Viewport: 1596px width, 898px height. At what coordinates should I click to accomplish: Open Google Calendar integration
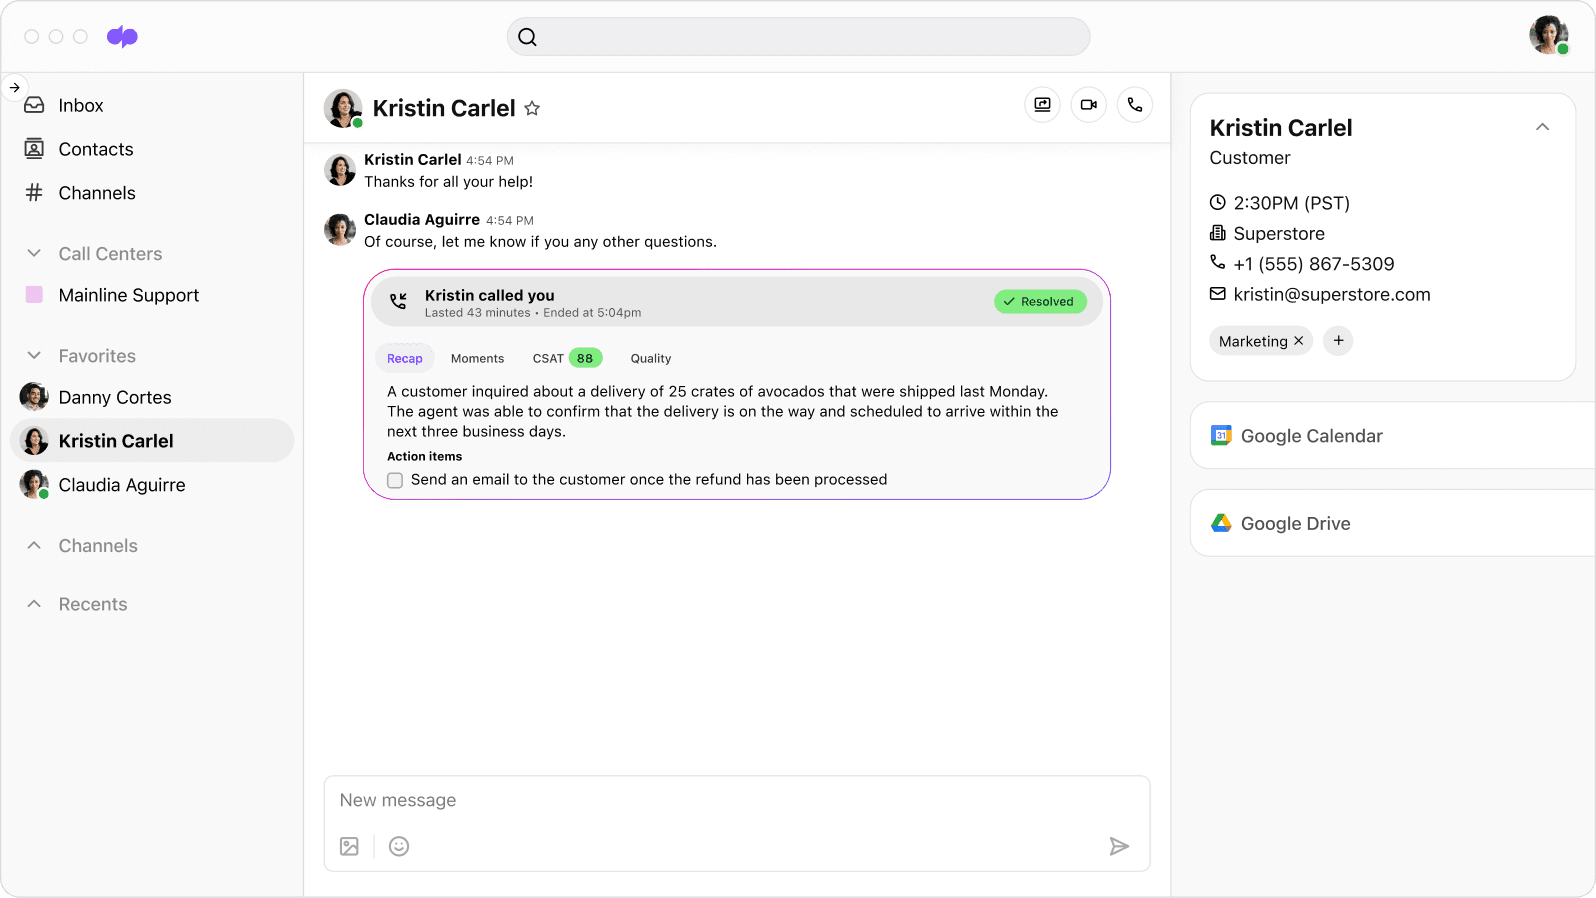[x=1310, y=436]
